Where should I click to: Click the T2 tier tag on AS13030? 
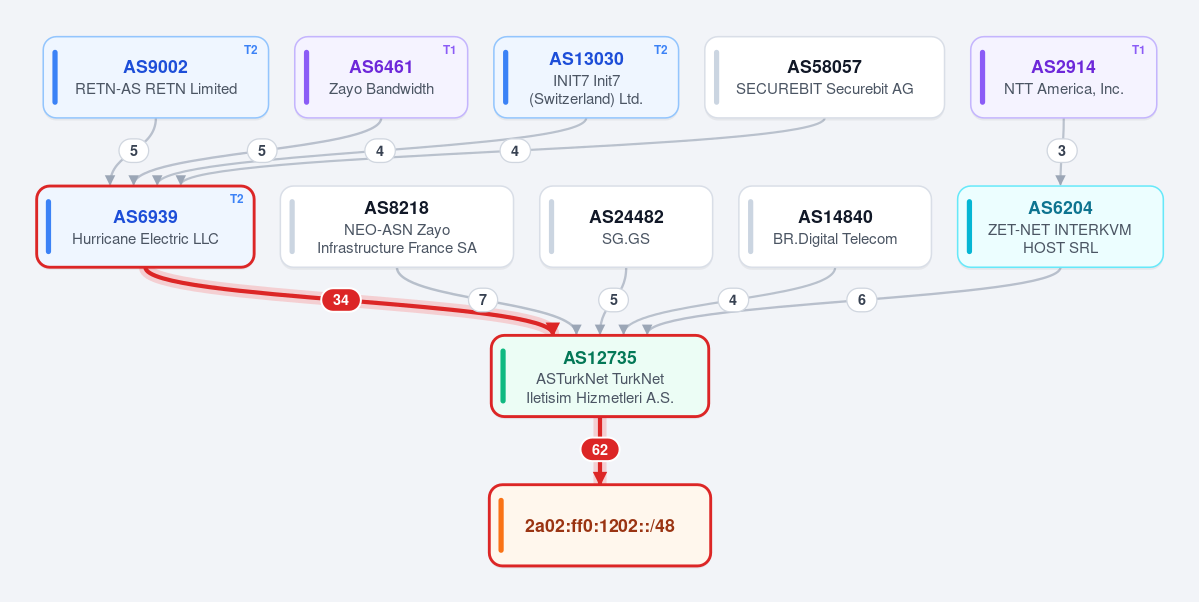[x=661, y=50]
